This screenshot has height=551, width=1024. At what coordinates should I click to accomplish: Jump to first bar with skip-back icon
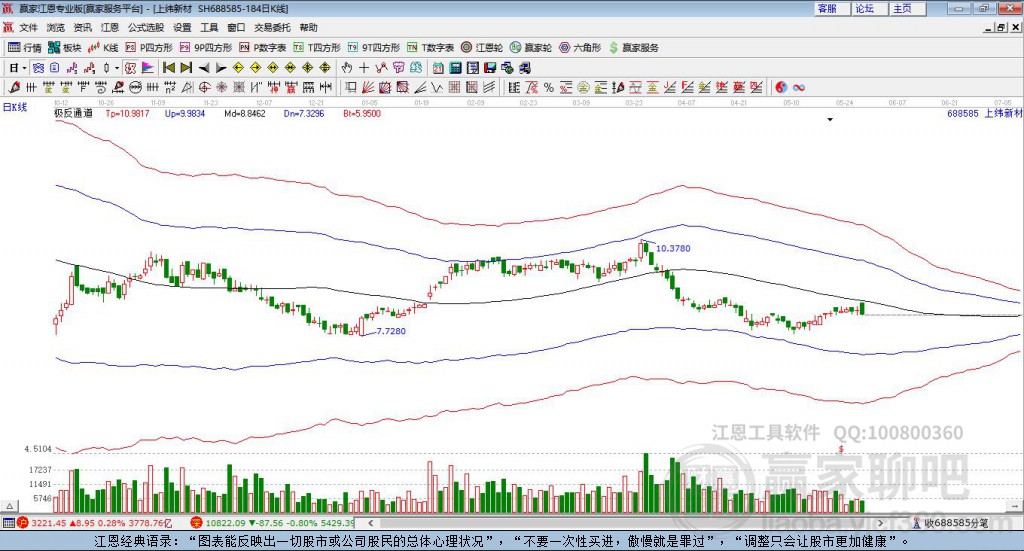168,68
